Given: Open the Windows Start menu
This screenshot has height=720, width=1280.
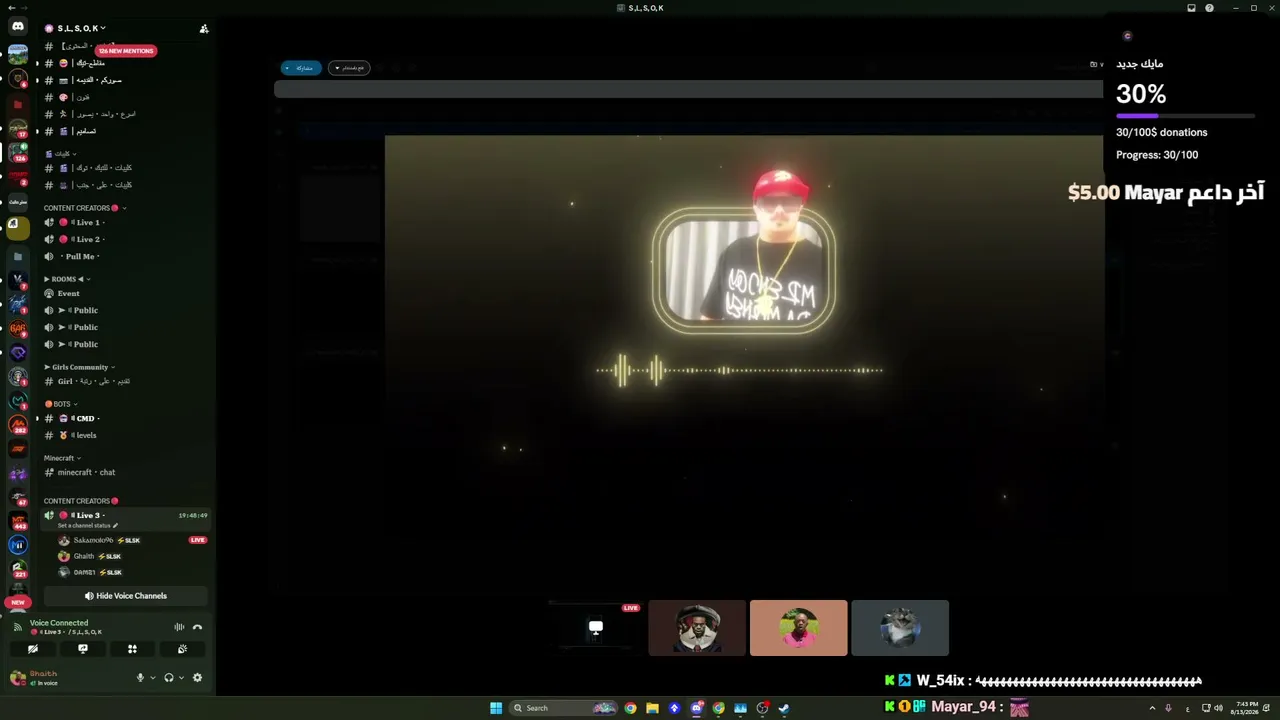Looking at the screenshot, I should click(496, 708).
